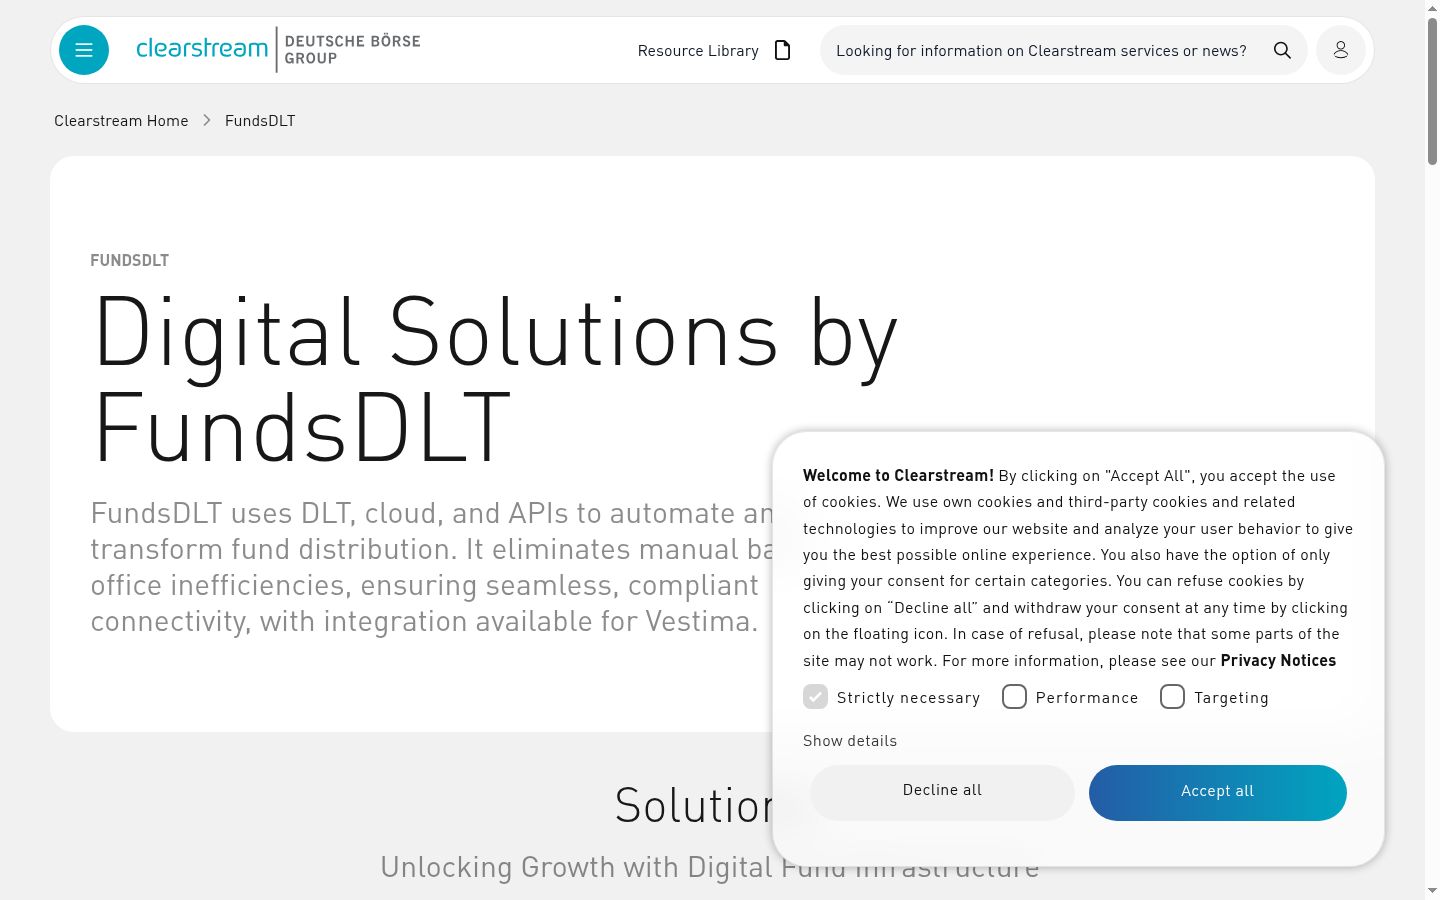Enable the Performance cookies checkbox
The height and width of the screenshot is (900, 1440).
tap(1014, 697)
